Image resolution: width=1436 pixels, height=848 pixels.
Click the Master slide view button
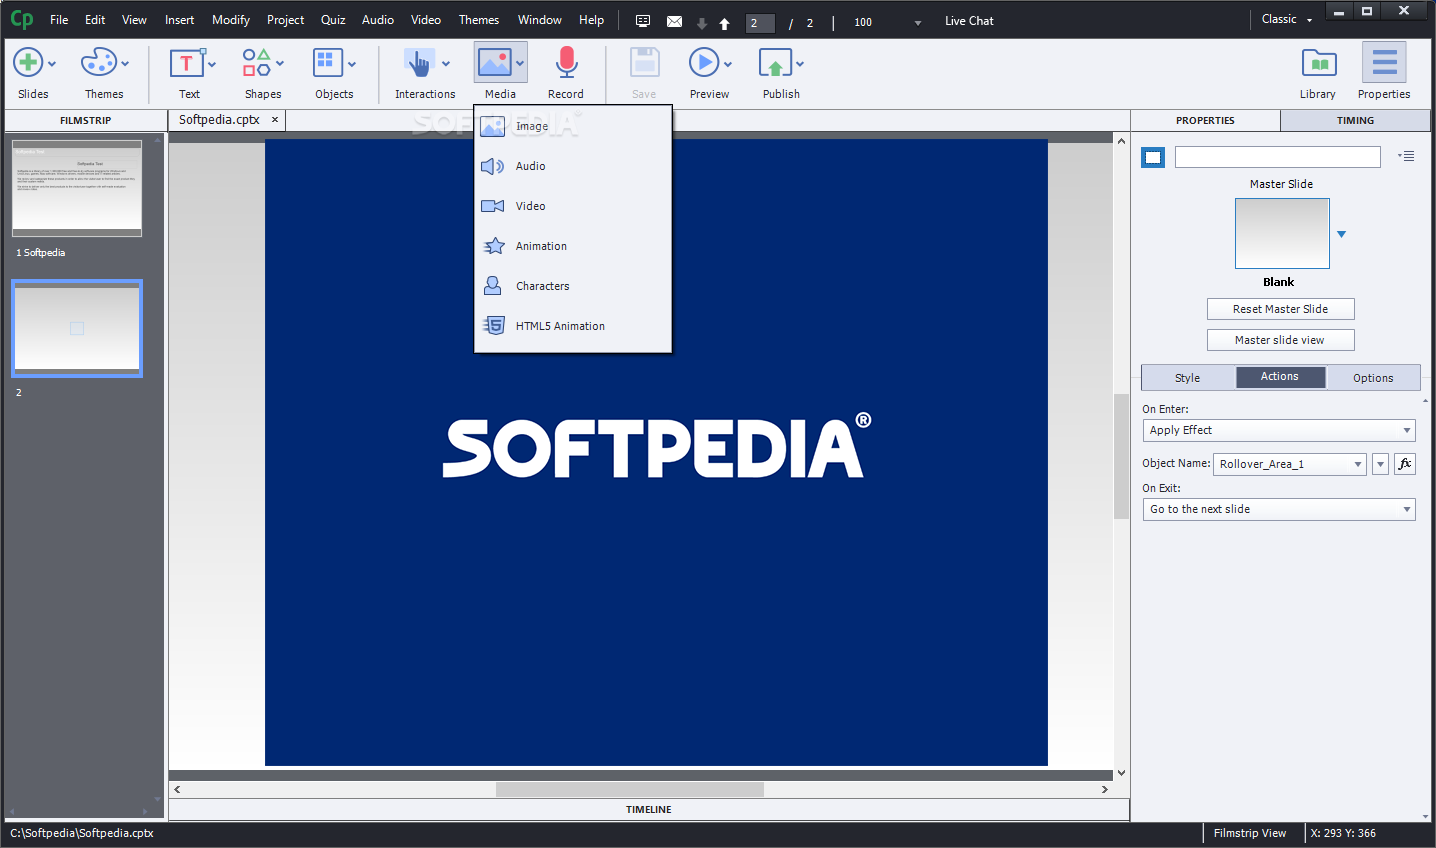(x=1280, y=340)
